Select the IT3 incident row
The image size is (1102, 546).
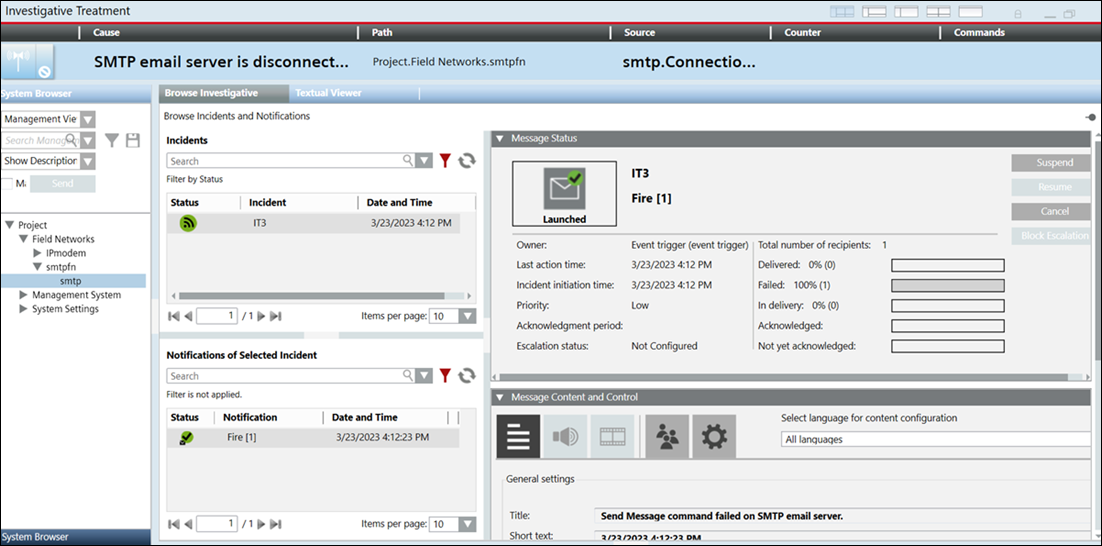coord(314,223)
